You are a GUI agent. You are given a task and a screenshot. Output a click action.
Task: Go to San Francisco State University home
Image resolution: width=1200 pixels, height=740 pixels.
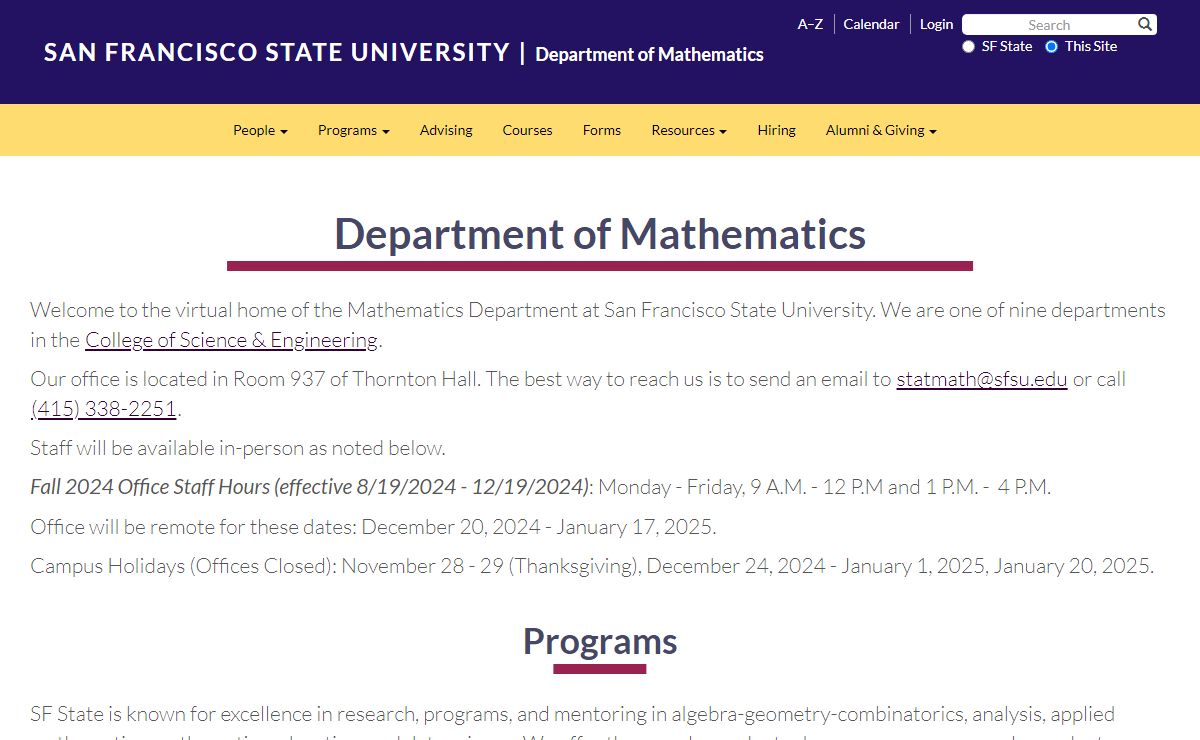pyautogui.click(x=277, y=52)
